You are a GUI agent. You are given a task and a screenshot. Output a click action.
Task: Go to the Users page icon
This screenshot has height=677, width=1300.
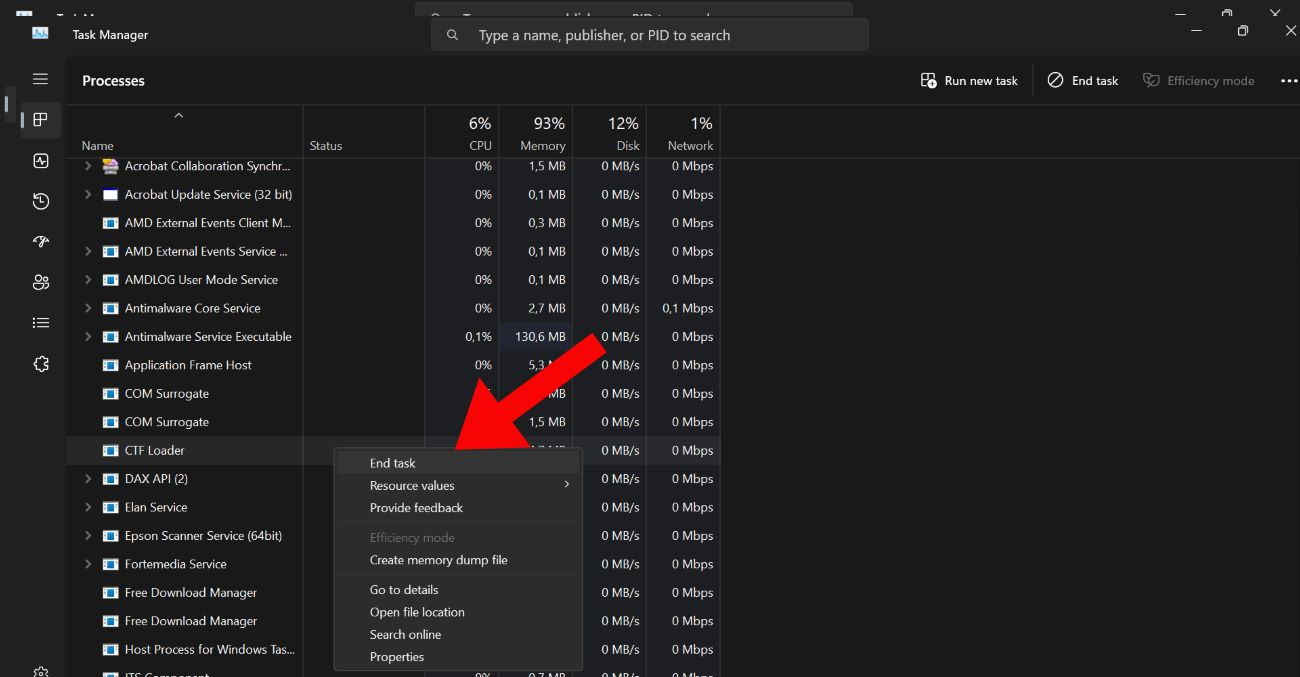[41, 282]
